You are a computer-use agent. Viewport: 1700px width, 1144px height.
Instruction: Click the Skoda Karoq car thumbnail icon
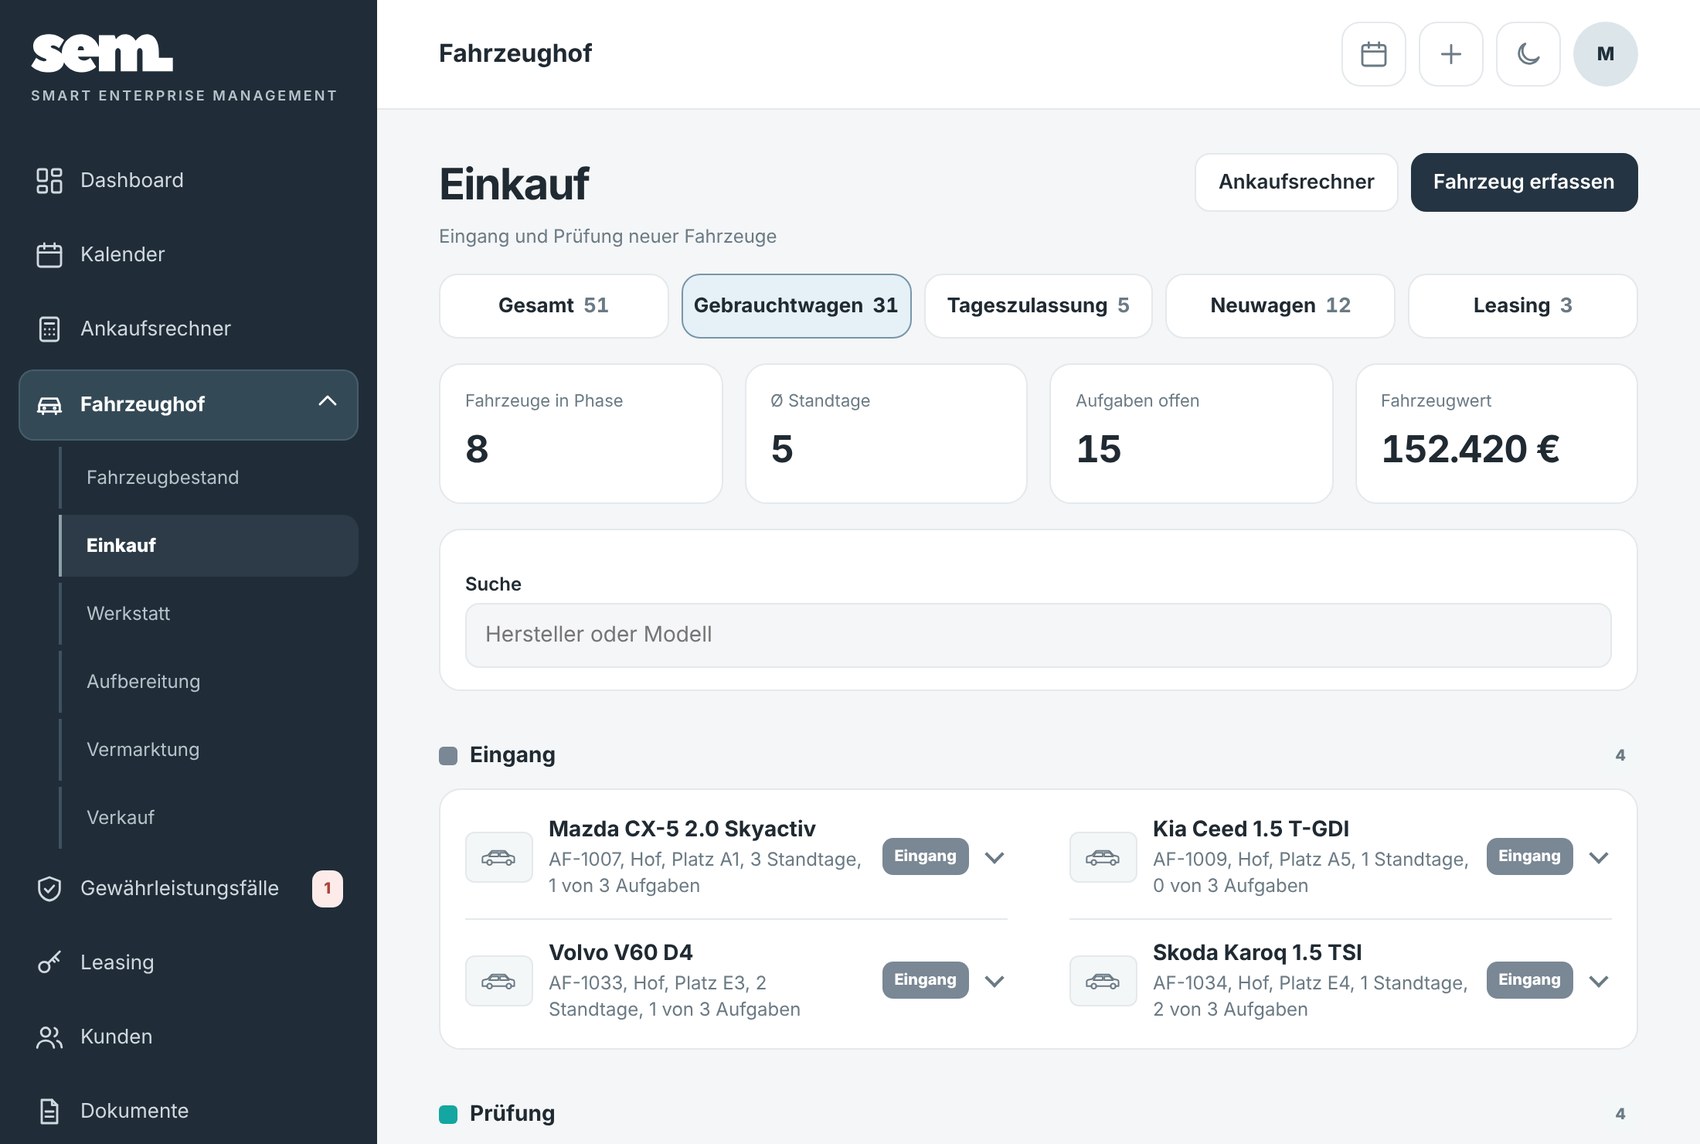coord(1102,981)
